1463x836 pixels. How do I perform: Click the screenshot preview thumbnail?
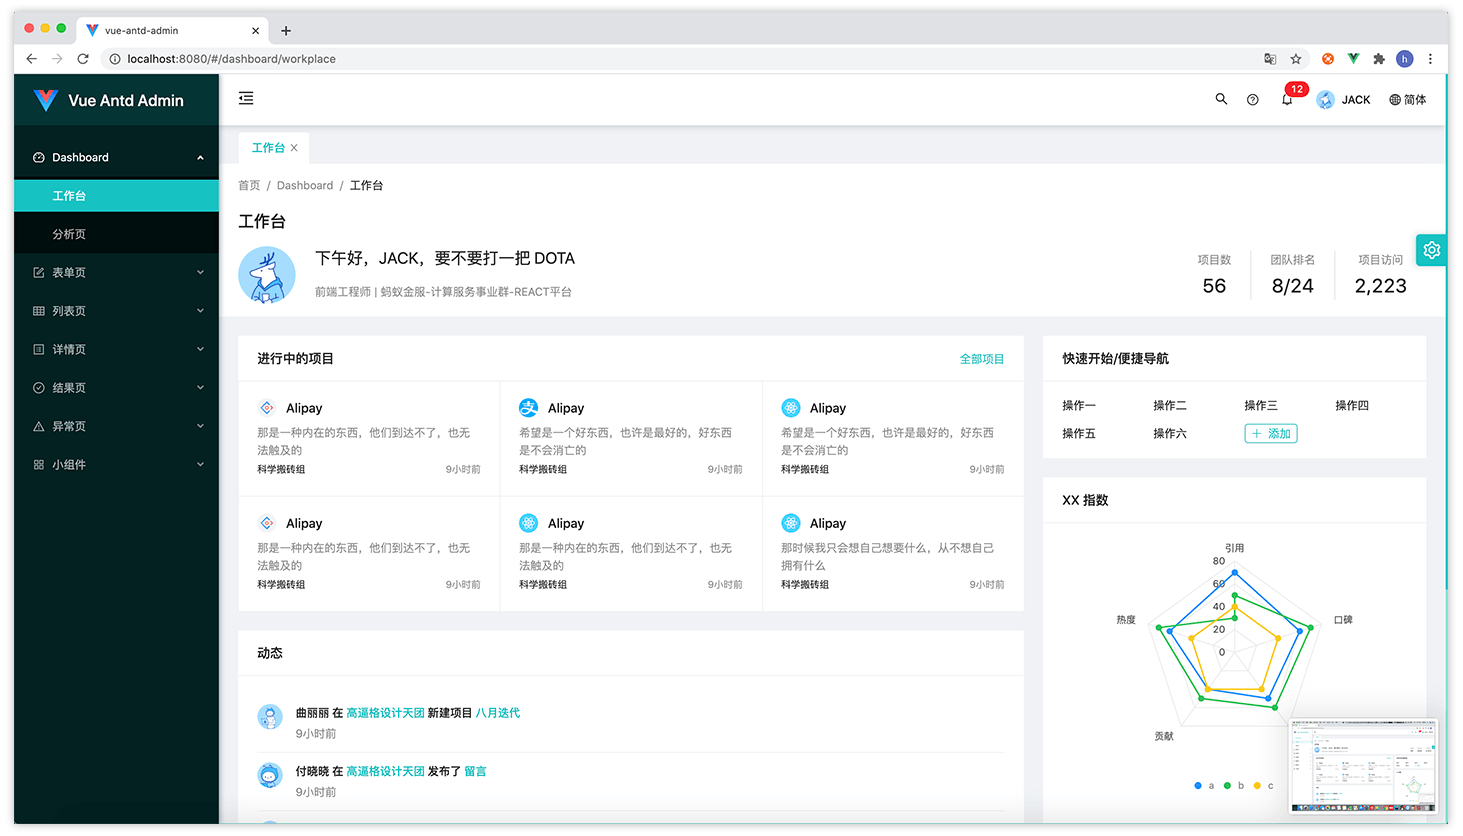pyautogui.click(x=1363, y=766)
